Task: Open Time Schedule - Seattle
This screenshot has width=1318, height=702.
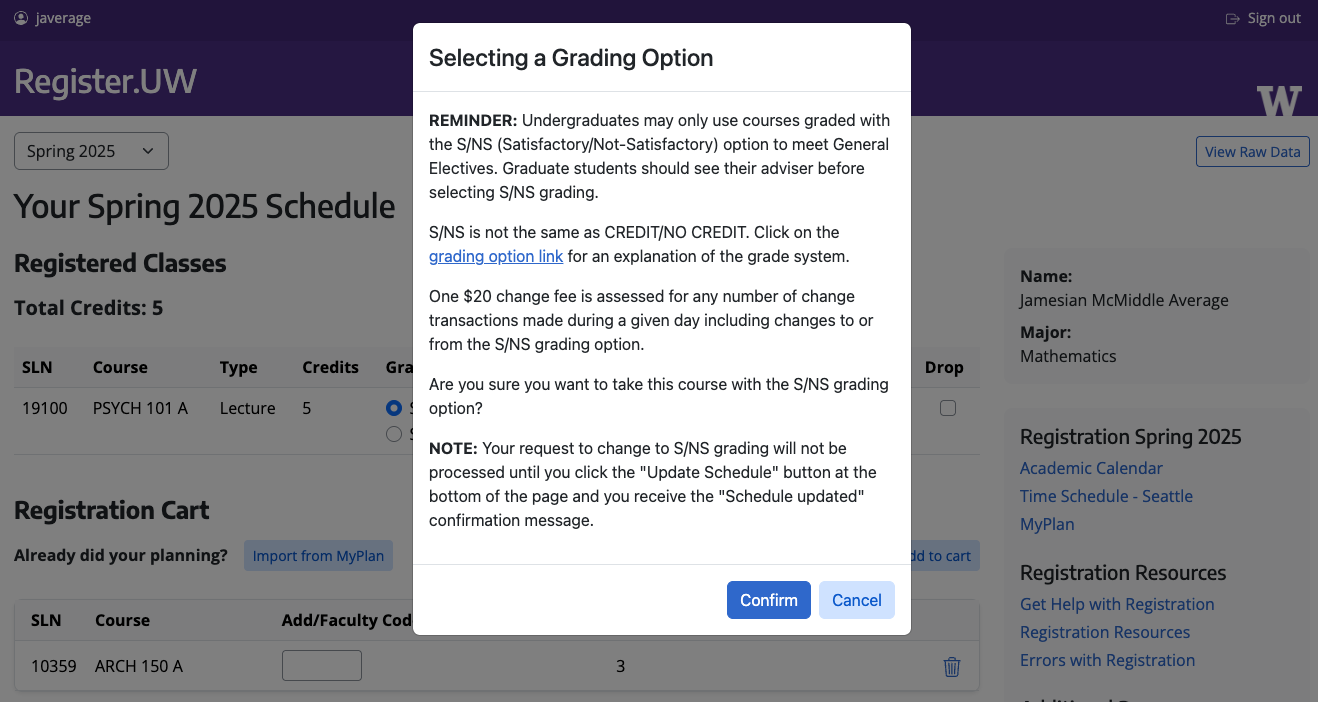Action: tap(1106, 496)
